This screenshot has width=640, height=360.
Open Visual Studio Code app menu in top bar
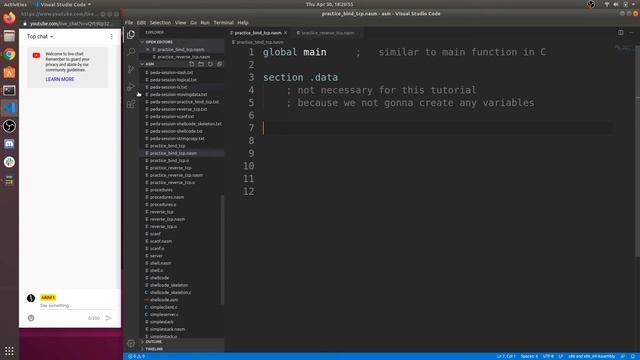point(63,4)
